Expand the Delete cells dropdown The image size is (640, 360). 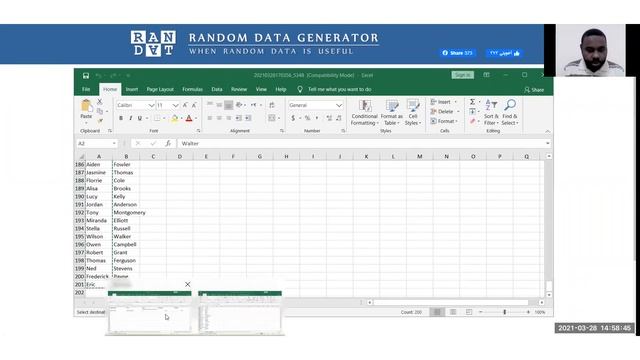[x=458, y=111]
